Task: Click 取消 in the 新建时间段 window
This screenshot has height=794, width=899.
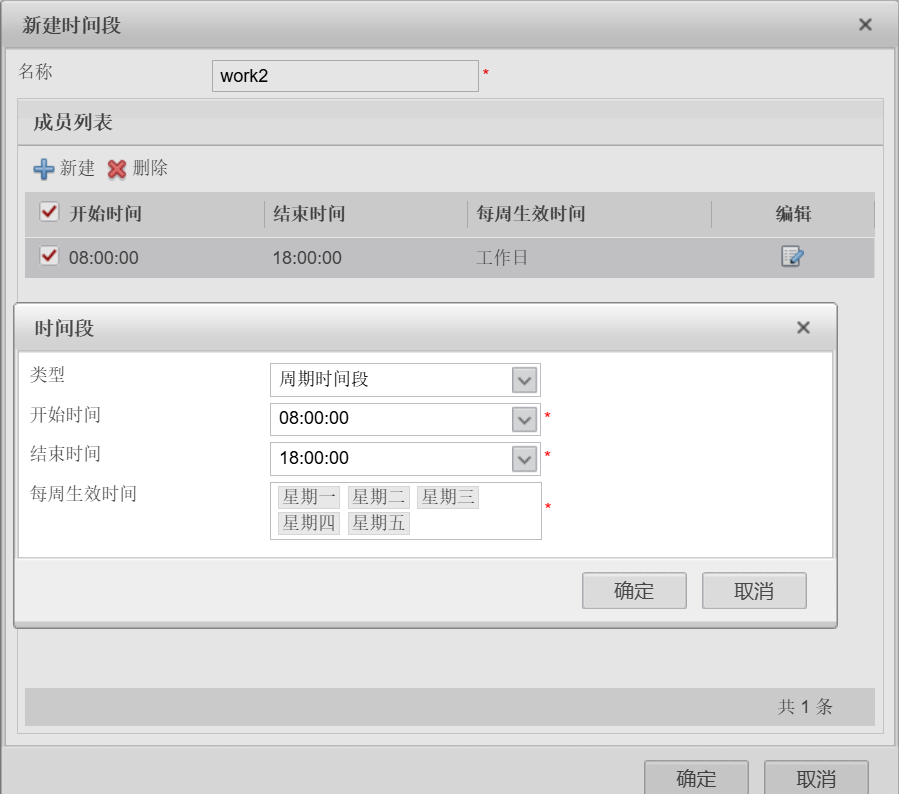Action: (x=816, y=778)
